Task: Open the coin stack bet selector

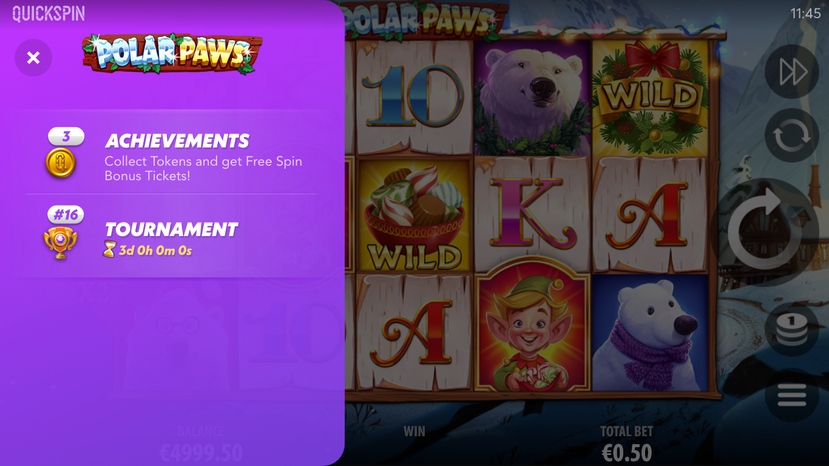Action: (791, 329)
